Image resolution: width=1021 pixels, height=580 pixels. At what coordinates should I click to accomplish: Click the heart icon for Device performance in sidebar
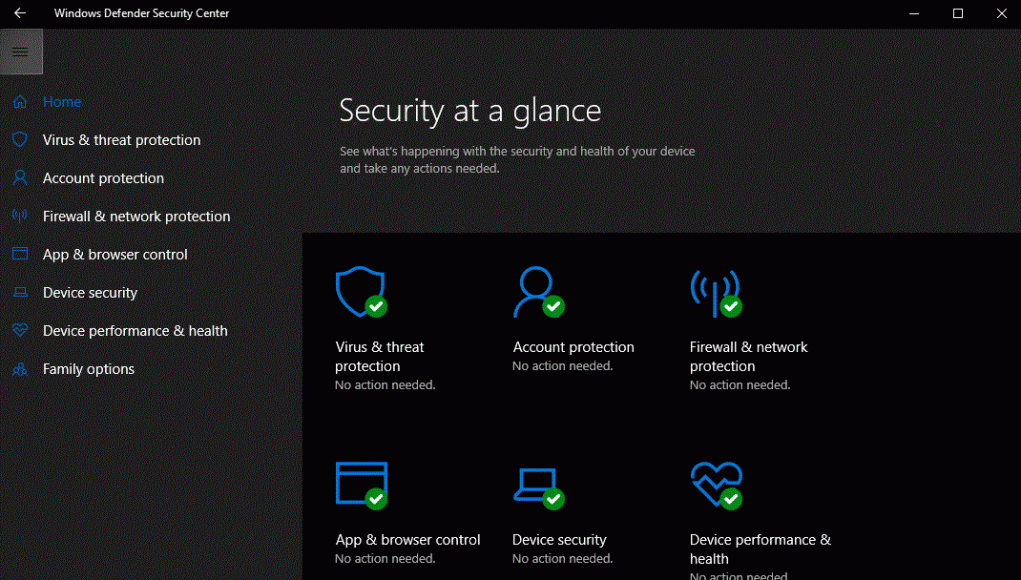(20, 331)
